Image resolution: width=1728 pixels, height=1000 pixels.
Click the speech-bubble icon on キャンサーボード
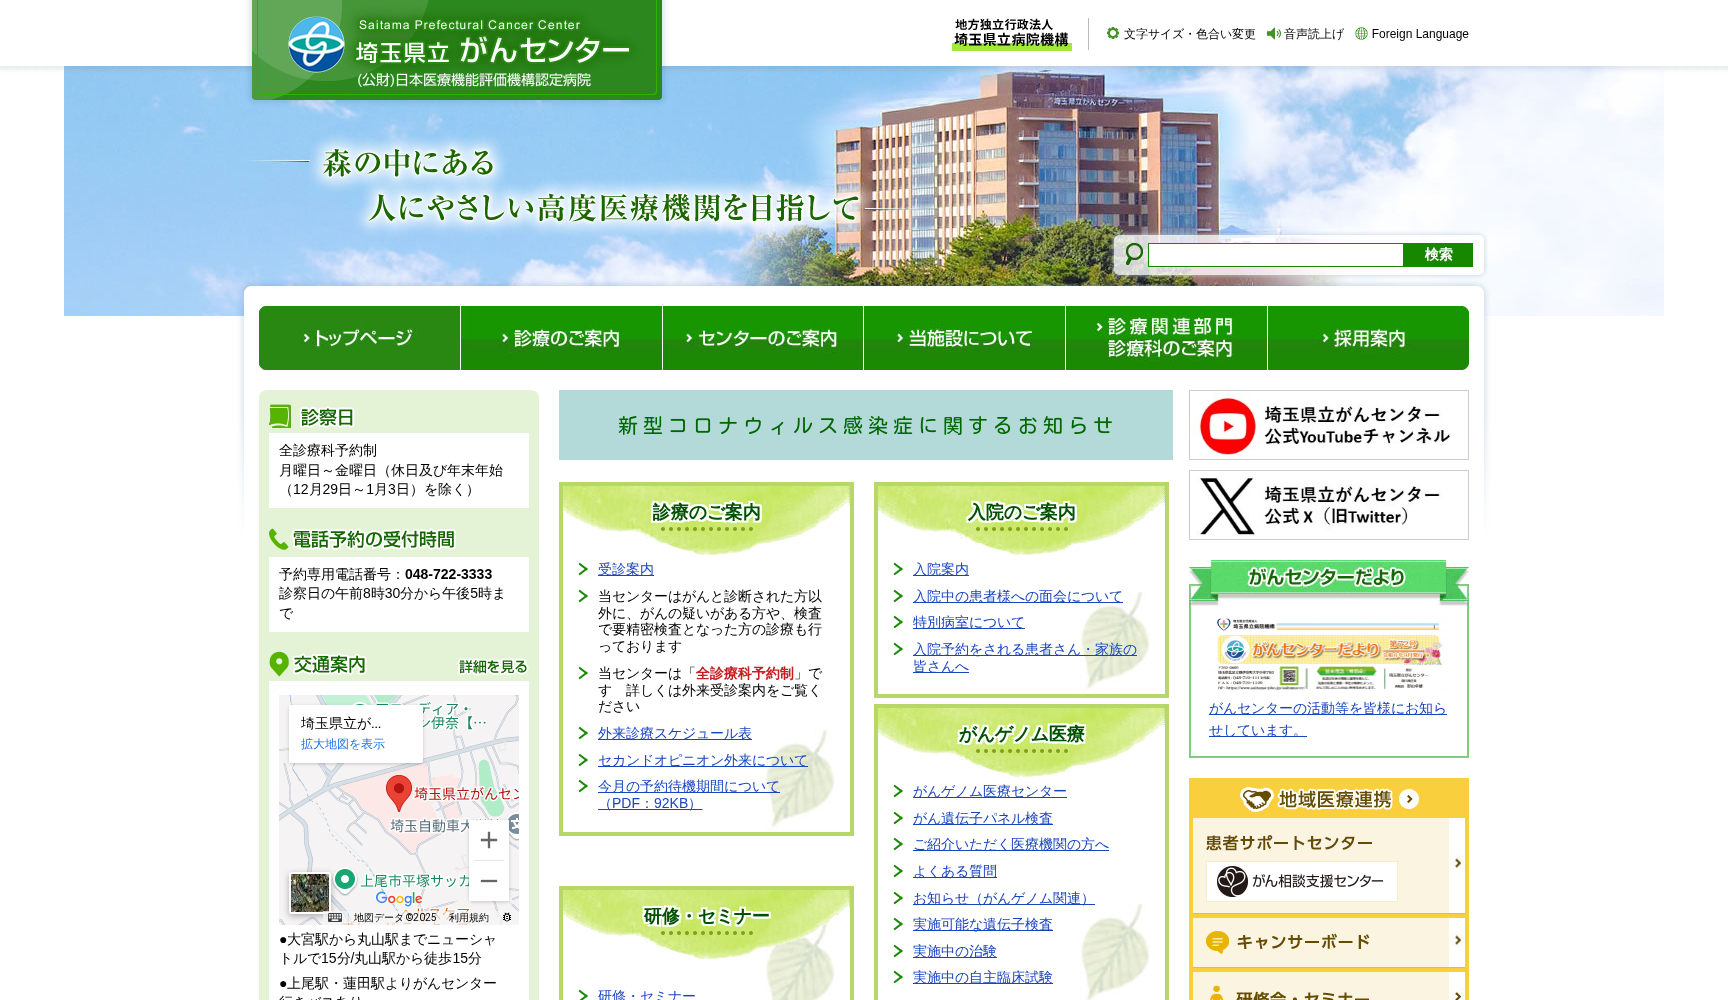click(x=1216, y=942)
